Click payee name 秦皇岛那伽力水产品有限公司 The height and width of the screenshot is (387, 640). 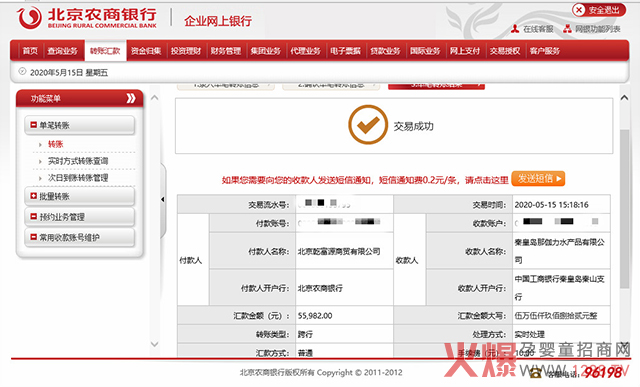pos(559,251)
